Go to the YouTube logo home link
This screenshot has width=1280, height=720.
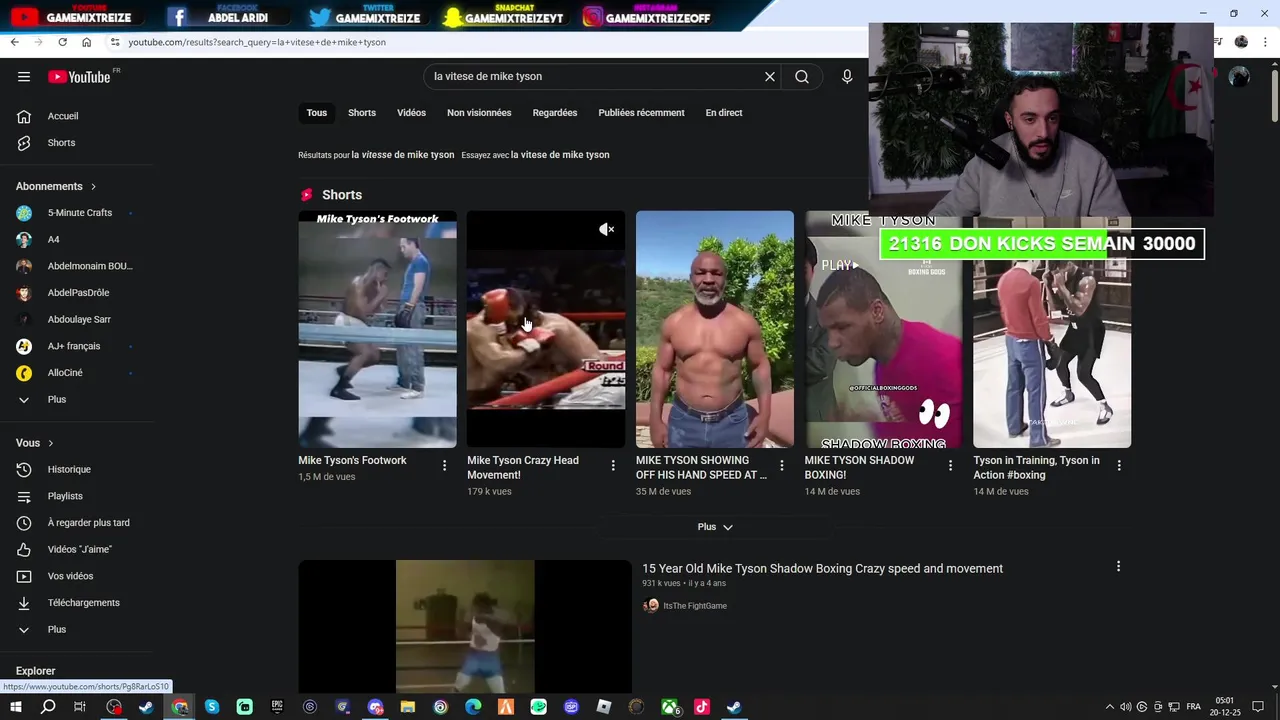click(79, 77)
